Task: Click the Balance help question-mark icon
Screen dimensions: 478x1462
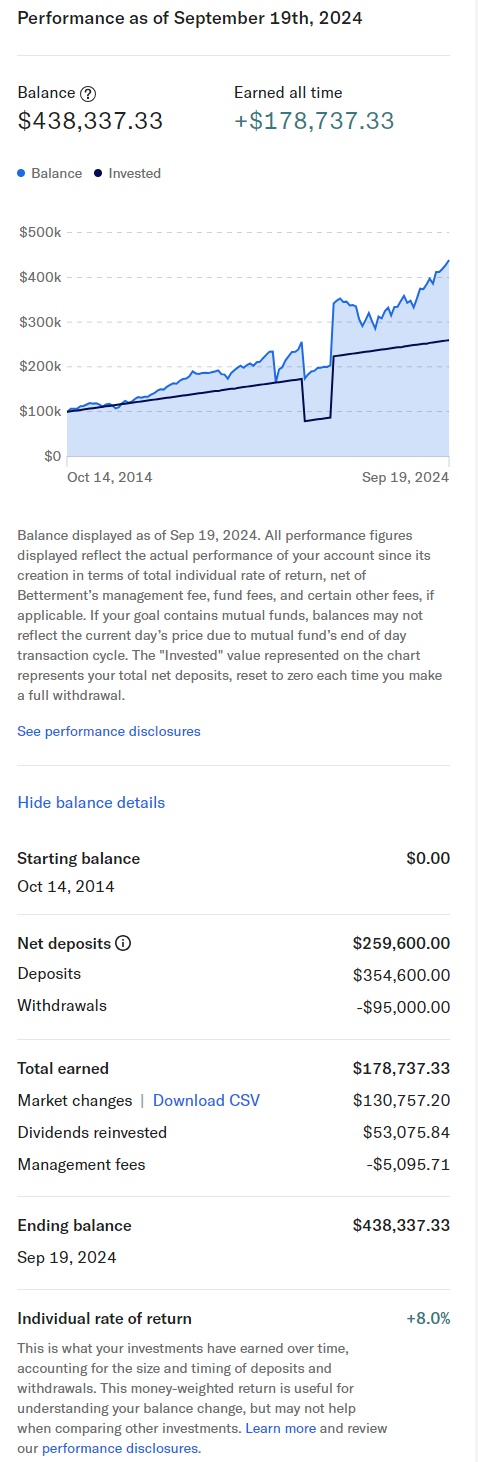Action: pyautogui.click(x=88, y=93)
